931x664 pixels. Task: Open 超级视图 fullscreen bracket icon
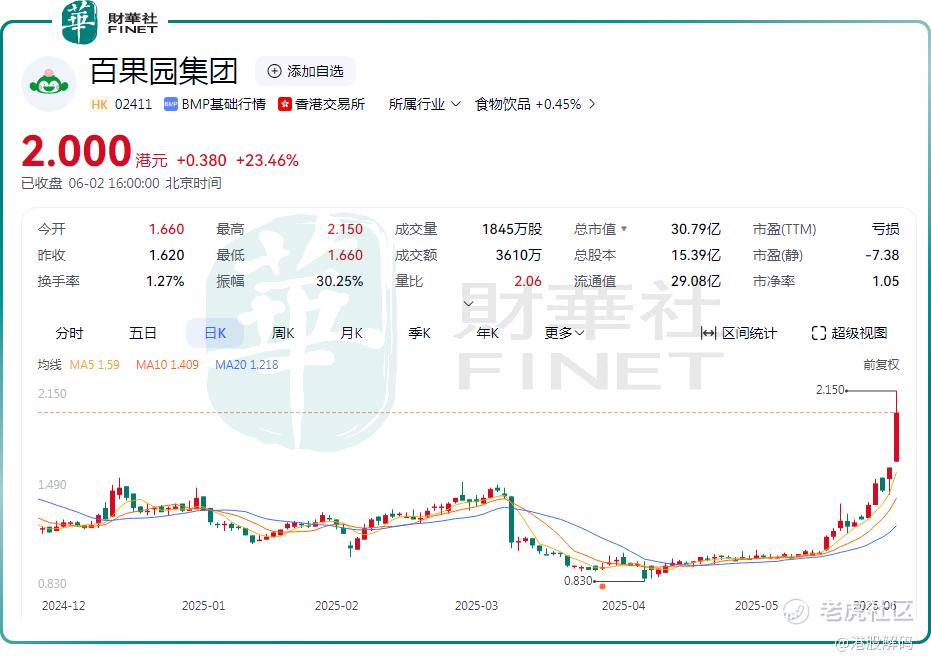[x=819, y=333]
